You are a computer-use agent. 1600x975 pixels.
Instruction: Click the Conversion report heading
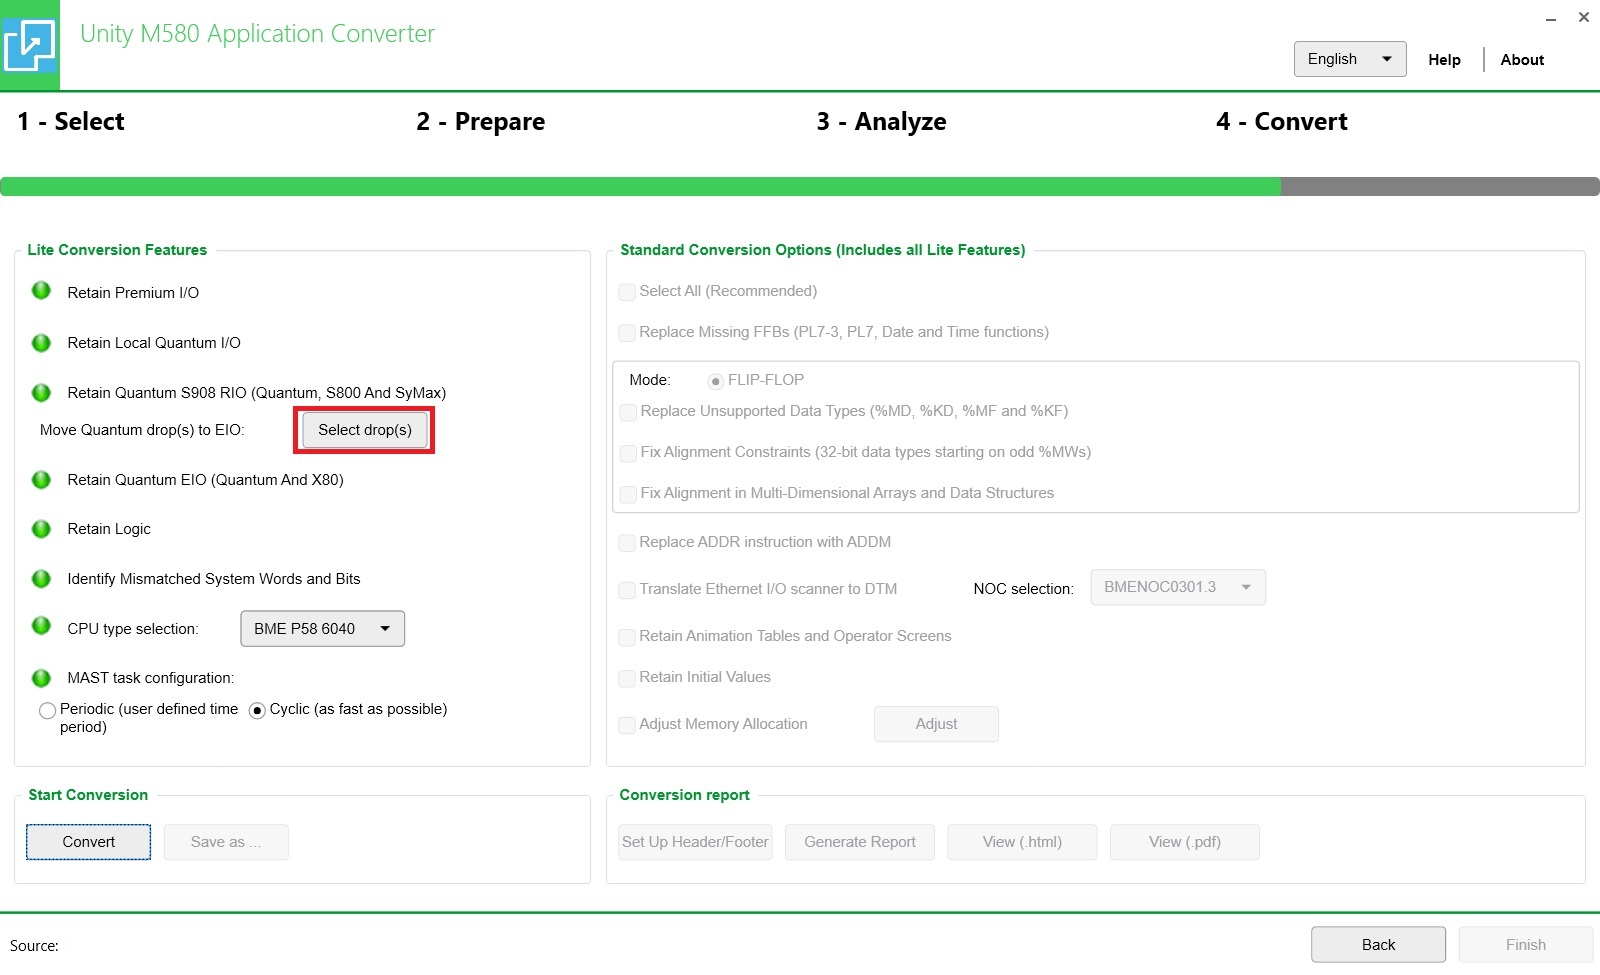pyautogui.click(x=684, y=795)
